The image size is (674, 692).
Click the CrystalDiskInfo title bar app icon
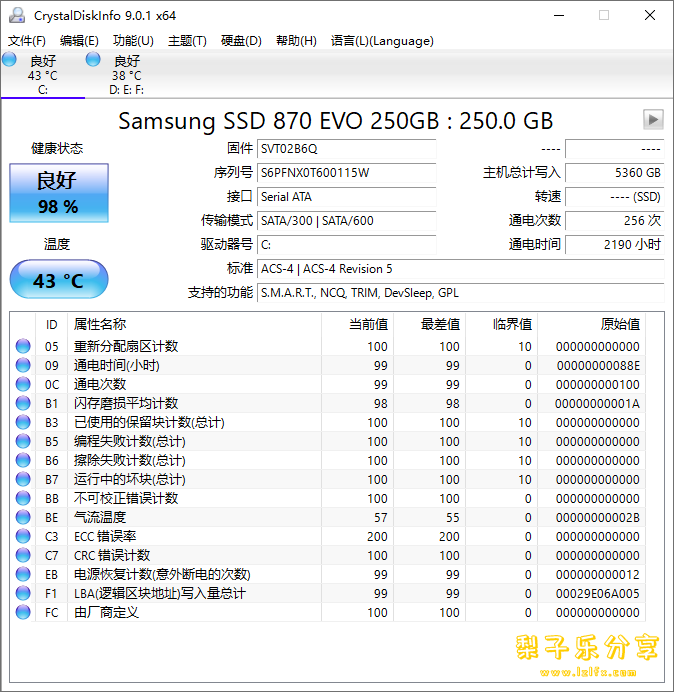[x=17, y=15]
